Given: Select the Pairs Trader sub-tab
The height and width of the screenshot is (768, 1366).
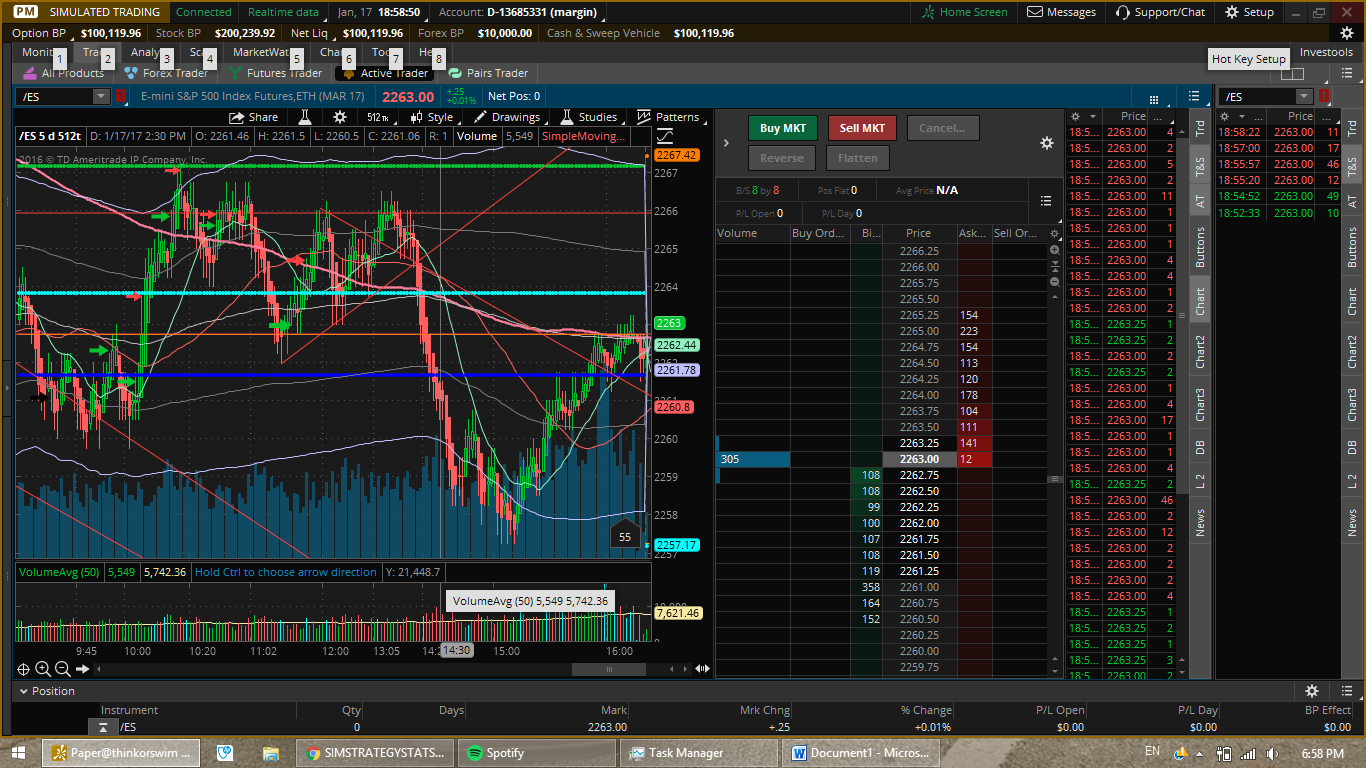Looking at the screenshot, I should coord(488,73).
